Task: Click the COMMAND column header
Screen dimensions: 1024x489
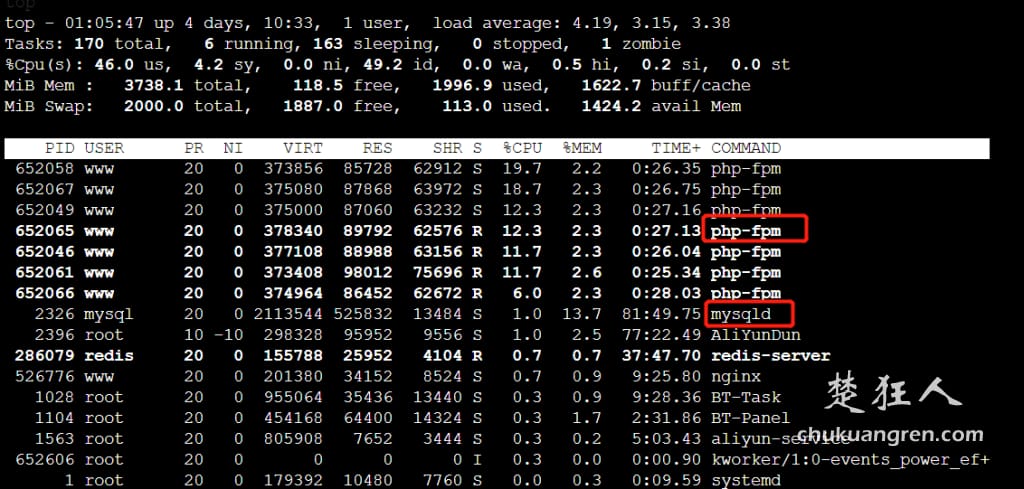Action: click(x=746, y=148)
